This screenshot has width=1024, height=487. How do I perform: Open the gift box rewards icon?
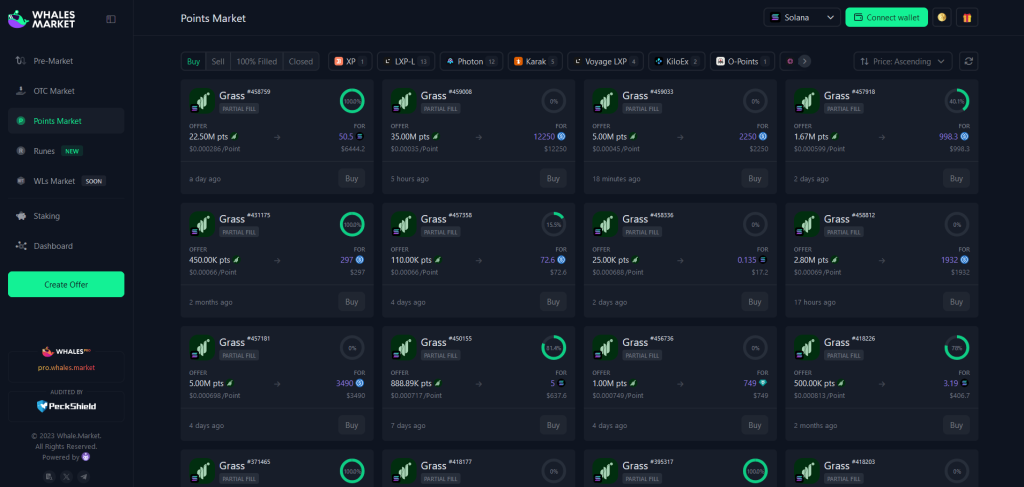click(x=967, y=18)
